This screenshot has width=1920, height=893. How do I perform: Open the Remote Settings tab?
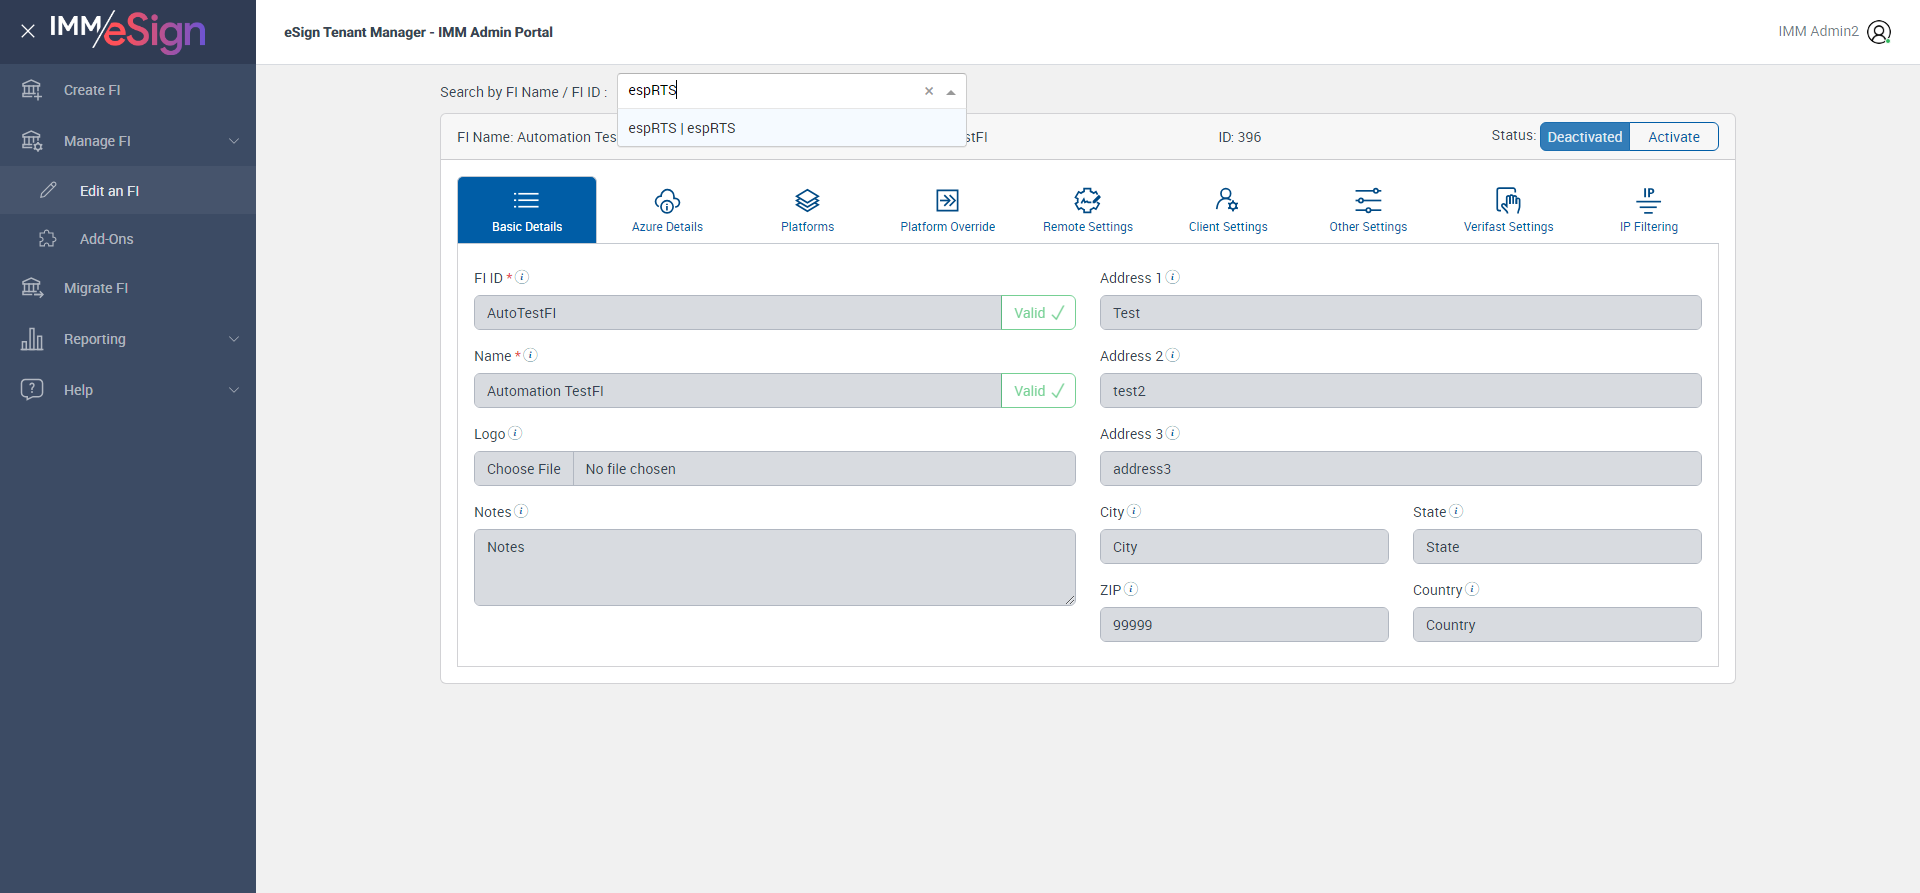1088,210
